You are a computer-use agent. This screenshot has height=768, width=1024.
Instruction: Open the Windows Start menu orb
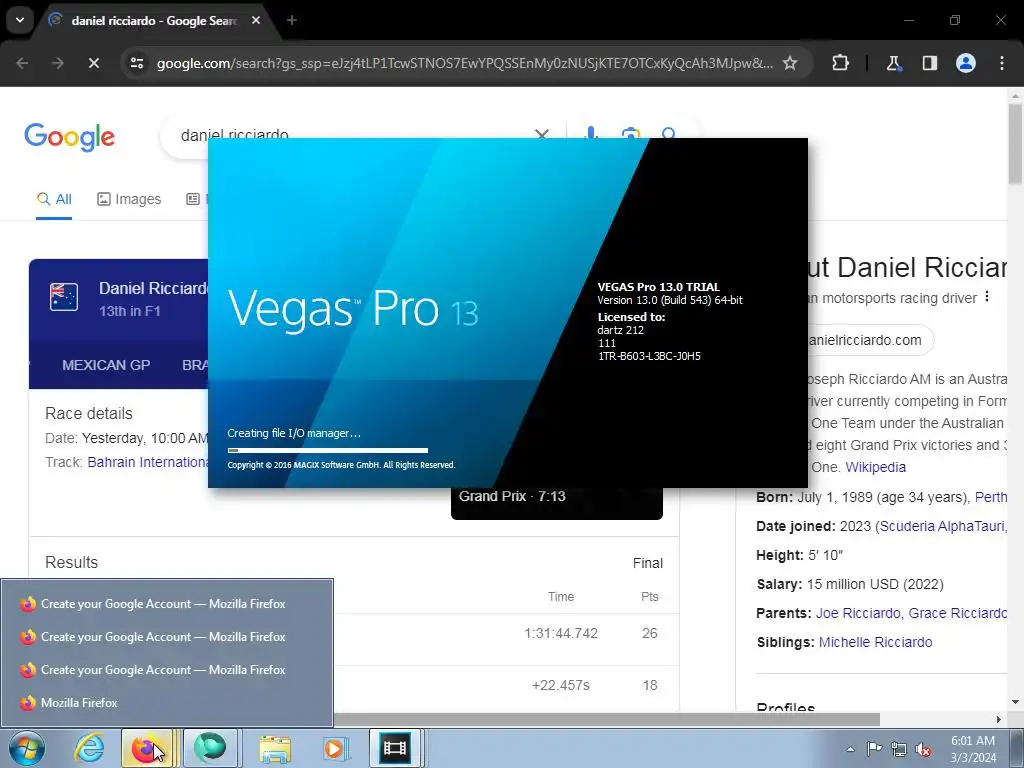pos(27,748)
